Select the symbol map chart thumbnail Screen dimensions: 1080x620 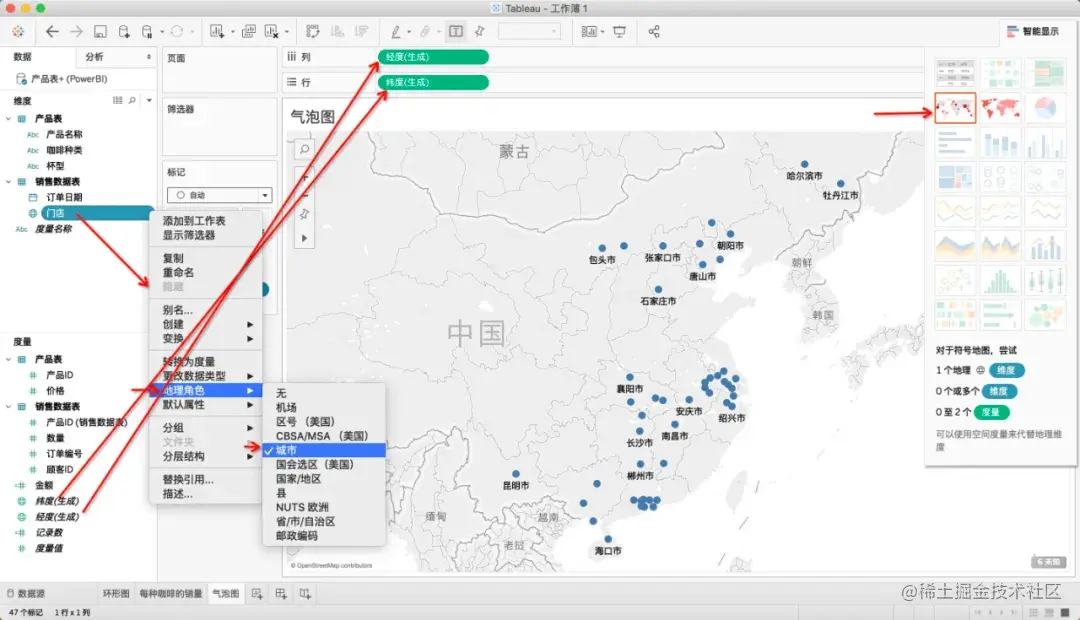[x=955, y=108]
